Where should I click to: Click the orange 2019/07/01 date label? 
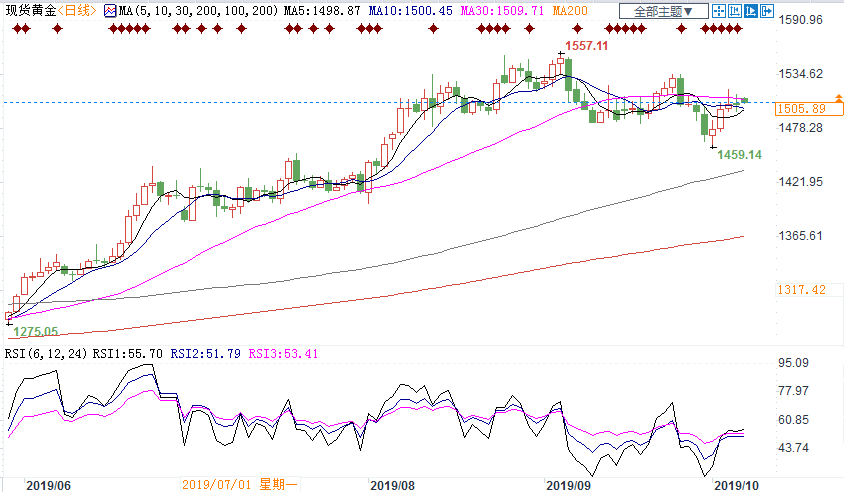click(x=218, y=483)
